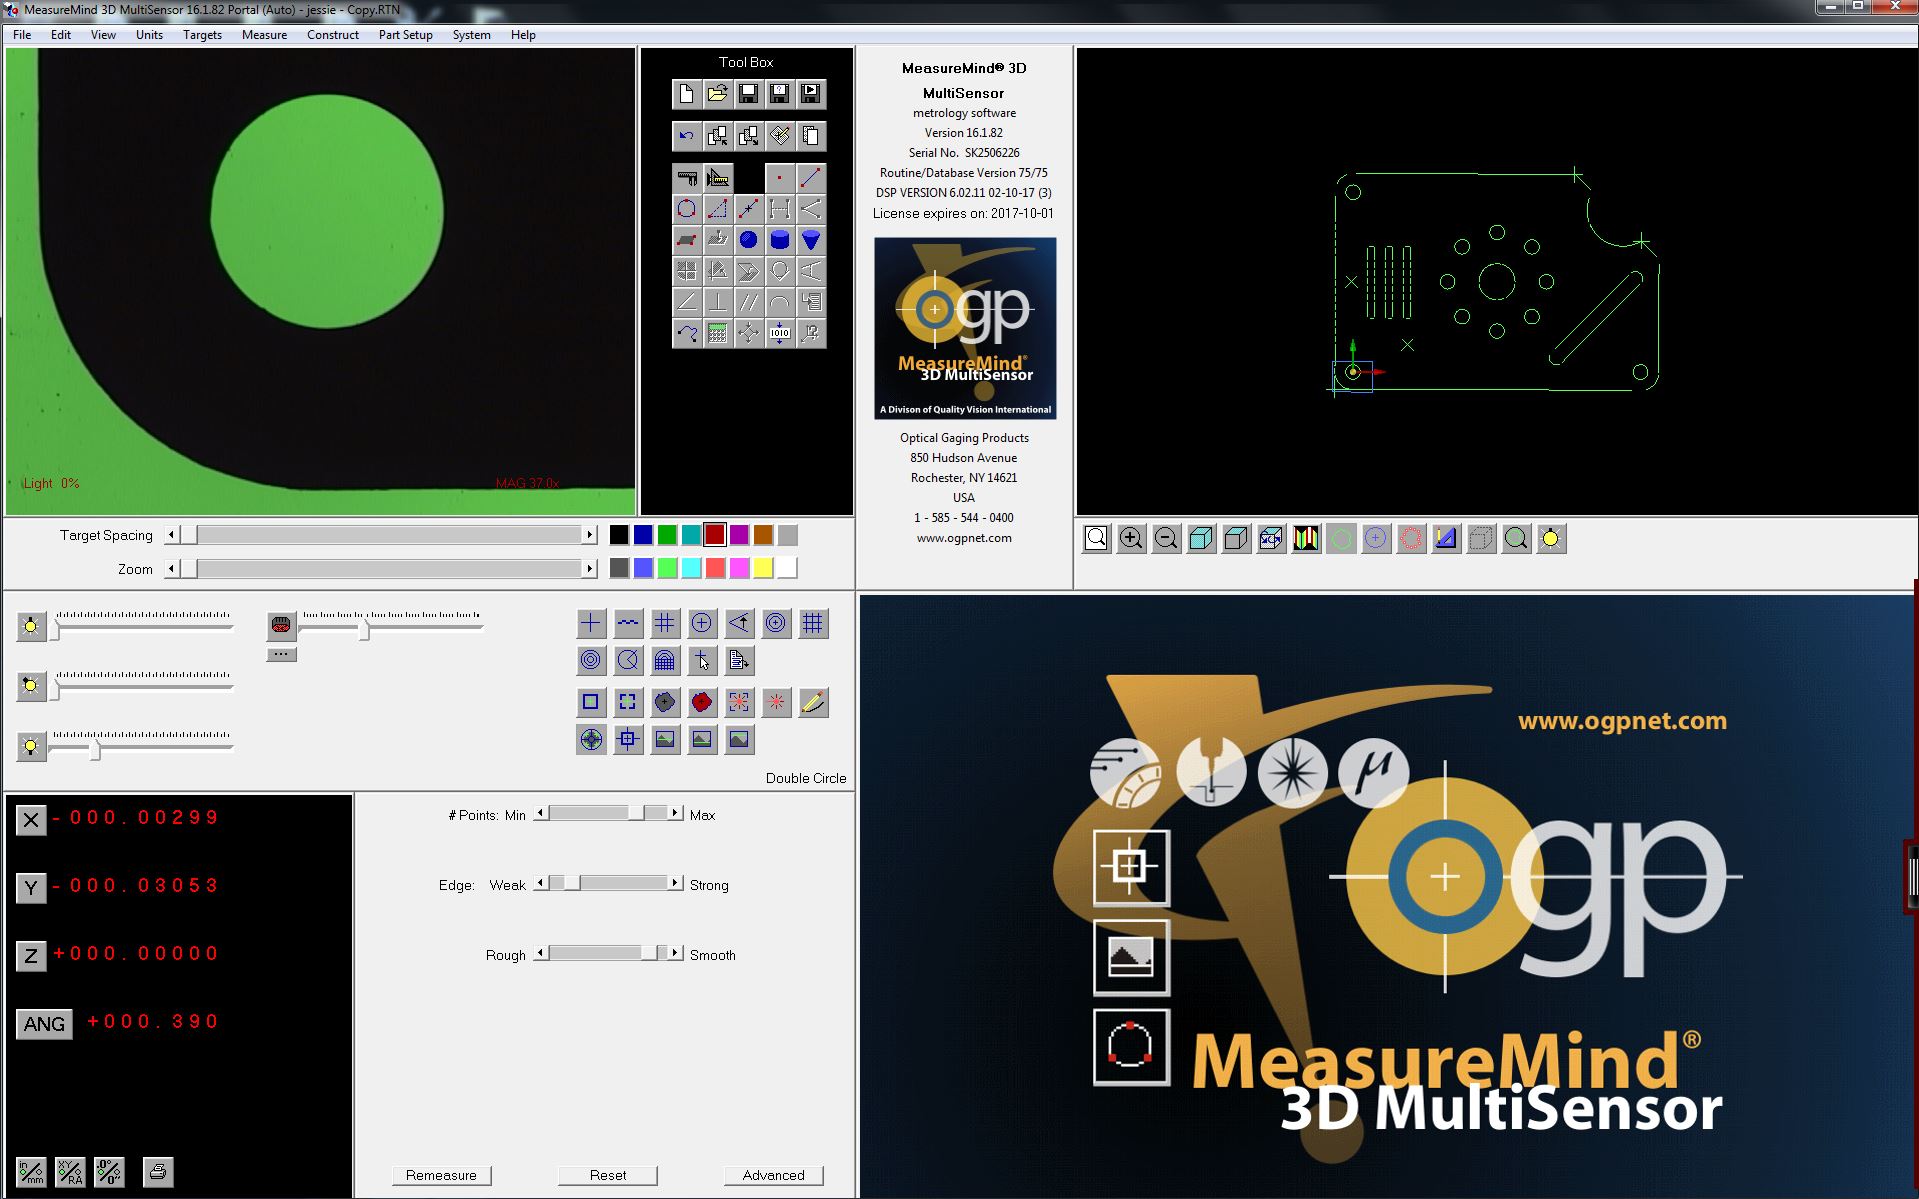Viewport: 1919px width, 1199px height.
Task: Toggle inch/mm units in the readout panel
Action: [x=30, y=1171]
